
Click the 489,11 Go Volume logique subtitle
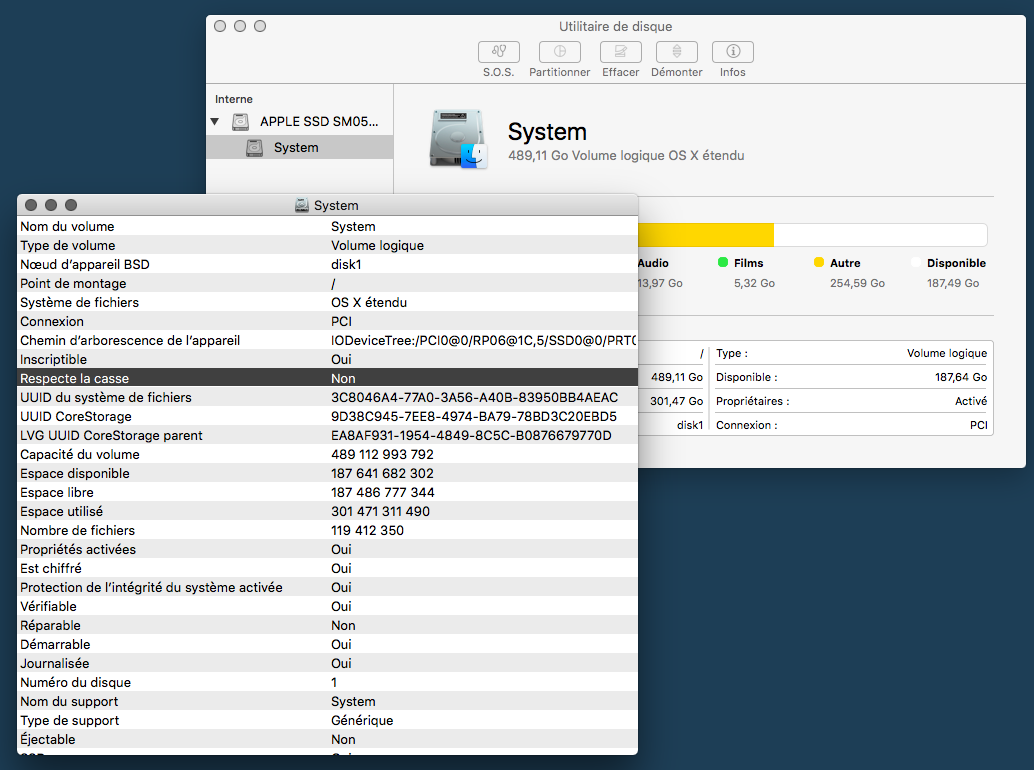[626, 156]
